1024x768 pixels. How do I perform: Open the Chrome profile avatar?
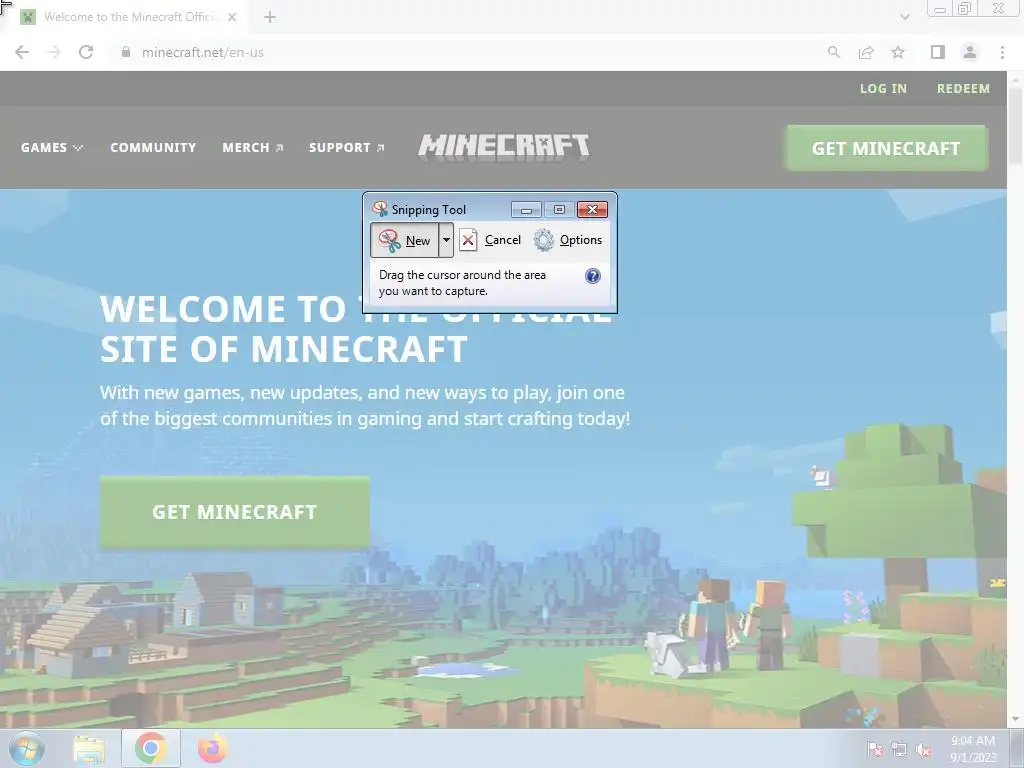(970, 52)
